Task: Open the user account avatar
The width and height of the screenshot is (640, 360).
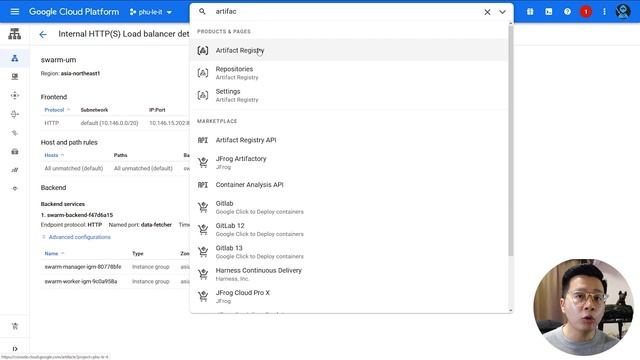Action: coord(623,11)
